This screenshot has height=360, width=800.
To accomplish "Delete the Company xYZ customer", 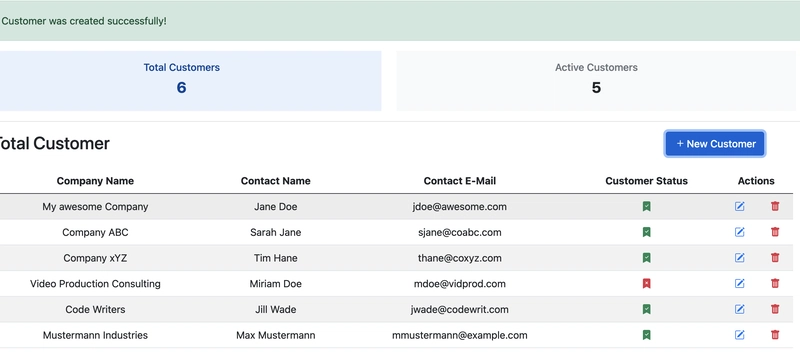I will coord(775,258).
